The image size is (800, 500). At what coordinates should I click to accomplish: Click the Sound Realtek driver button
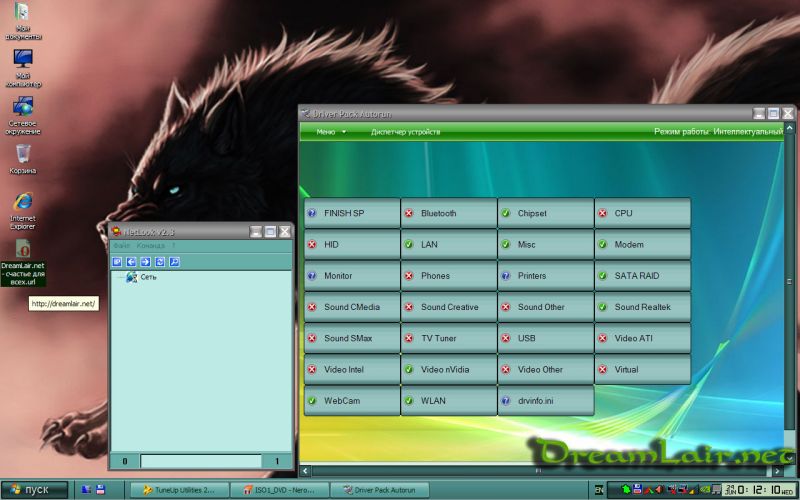pos(643,307)
